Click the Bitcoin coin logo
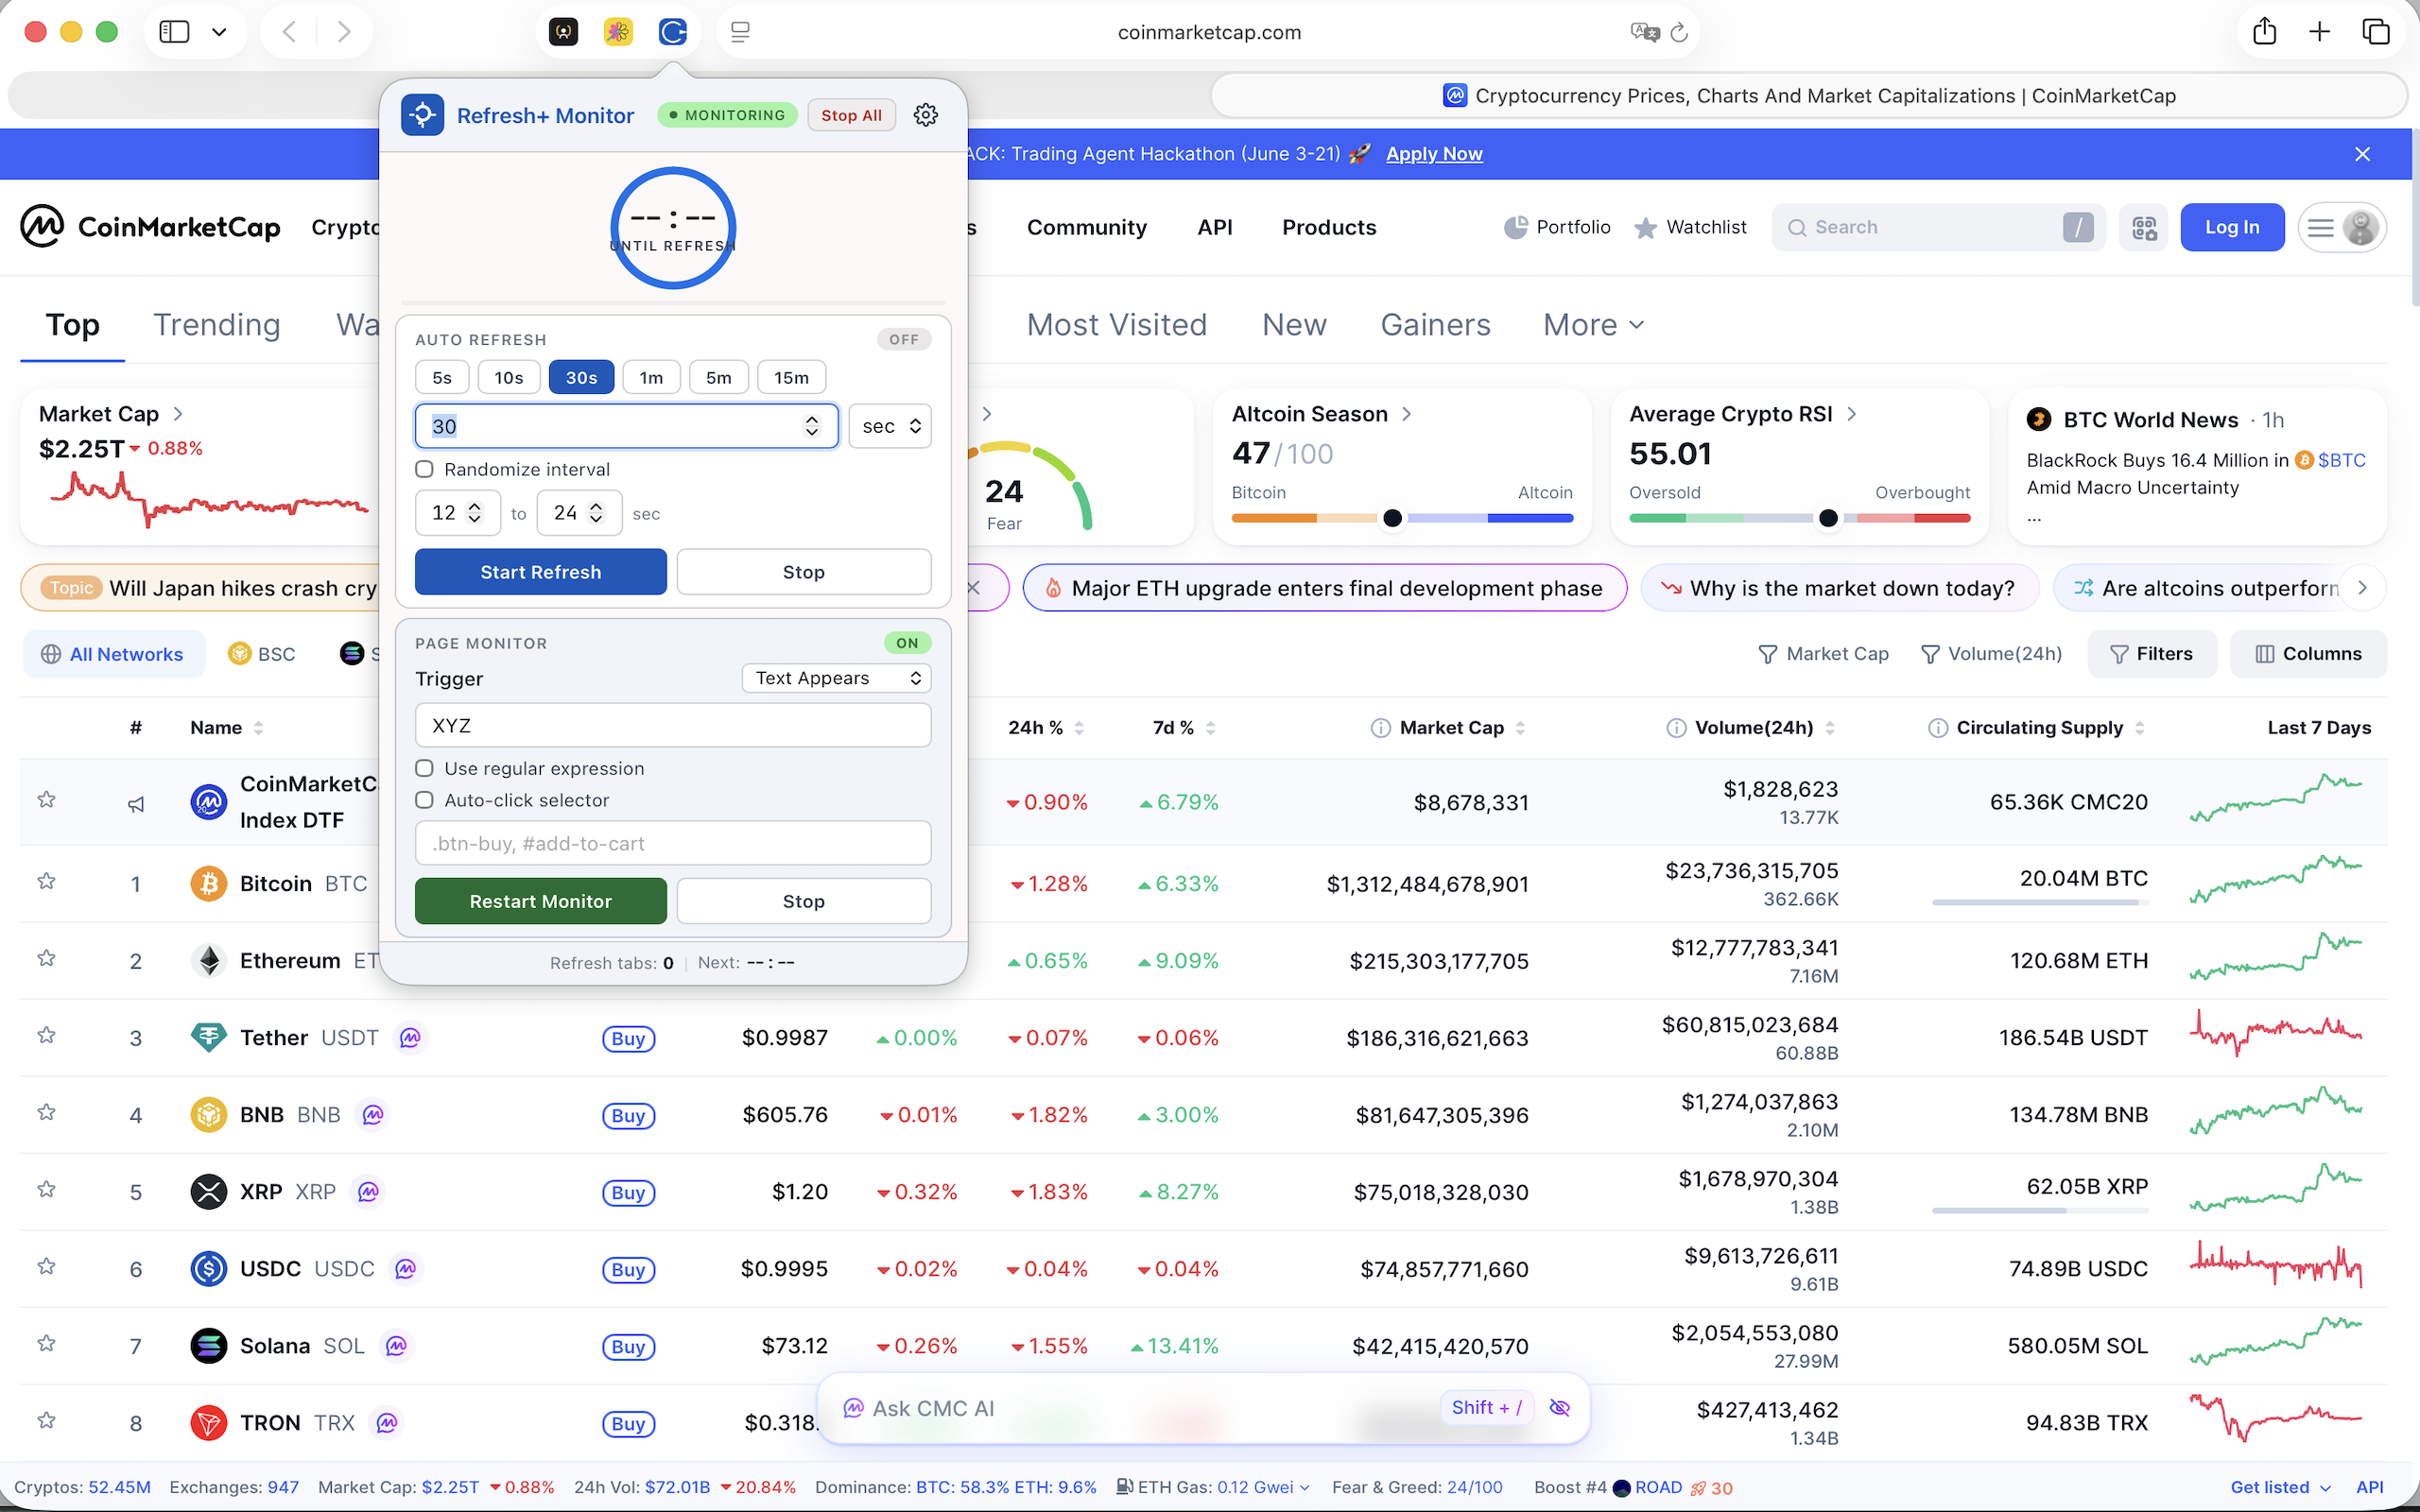This screenshot has height=1512, width=2420. pos(208,883)
